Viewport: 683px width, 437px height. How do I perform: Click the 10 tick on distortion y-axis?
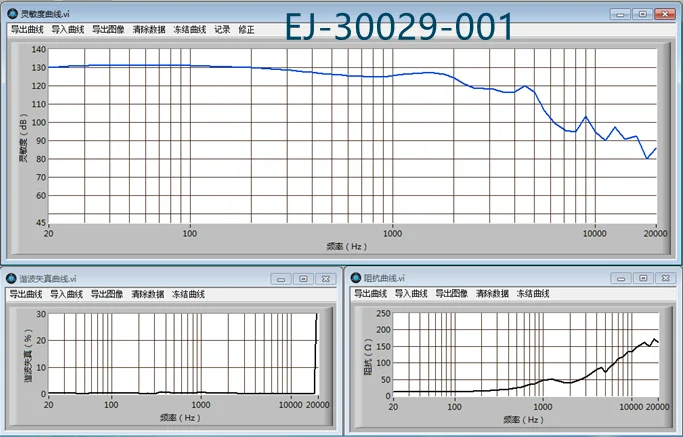pyautogui.click(x=41, y=367)
